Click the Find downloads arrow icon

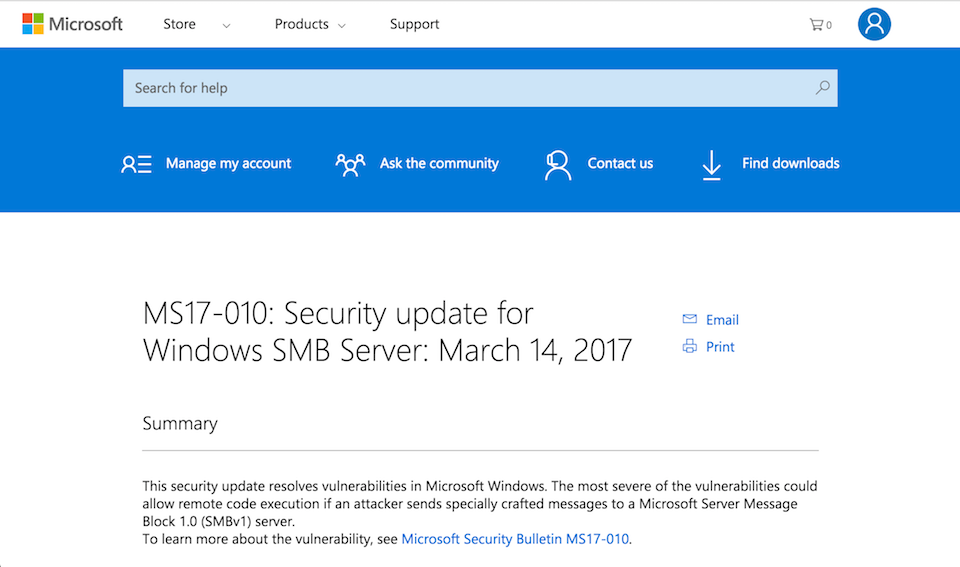(711, 164)
